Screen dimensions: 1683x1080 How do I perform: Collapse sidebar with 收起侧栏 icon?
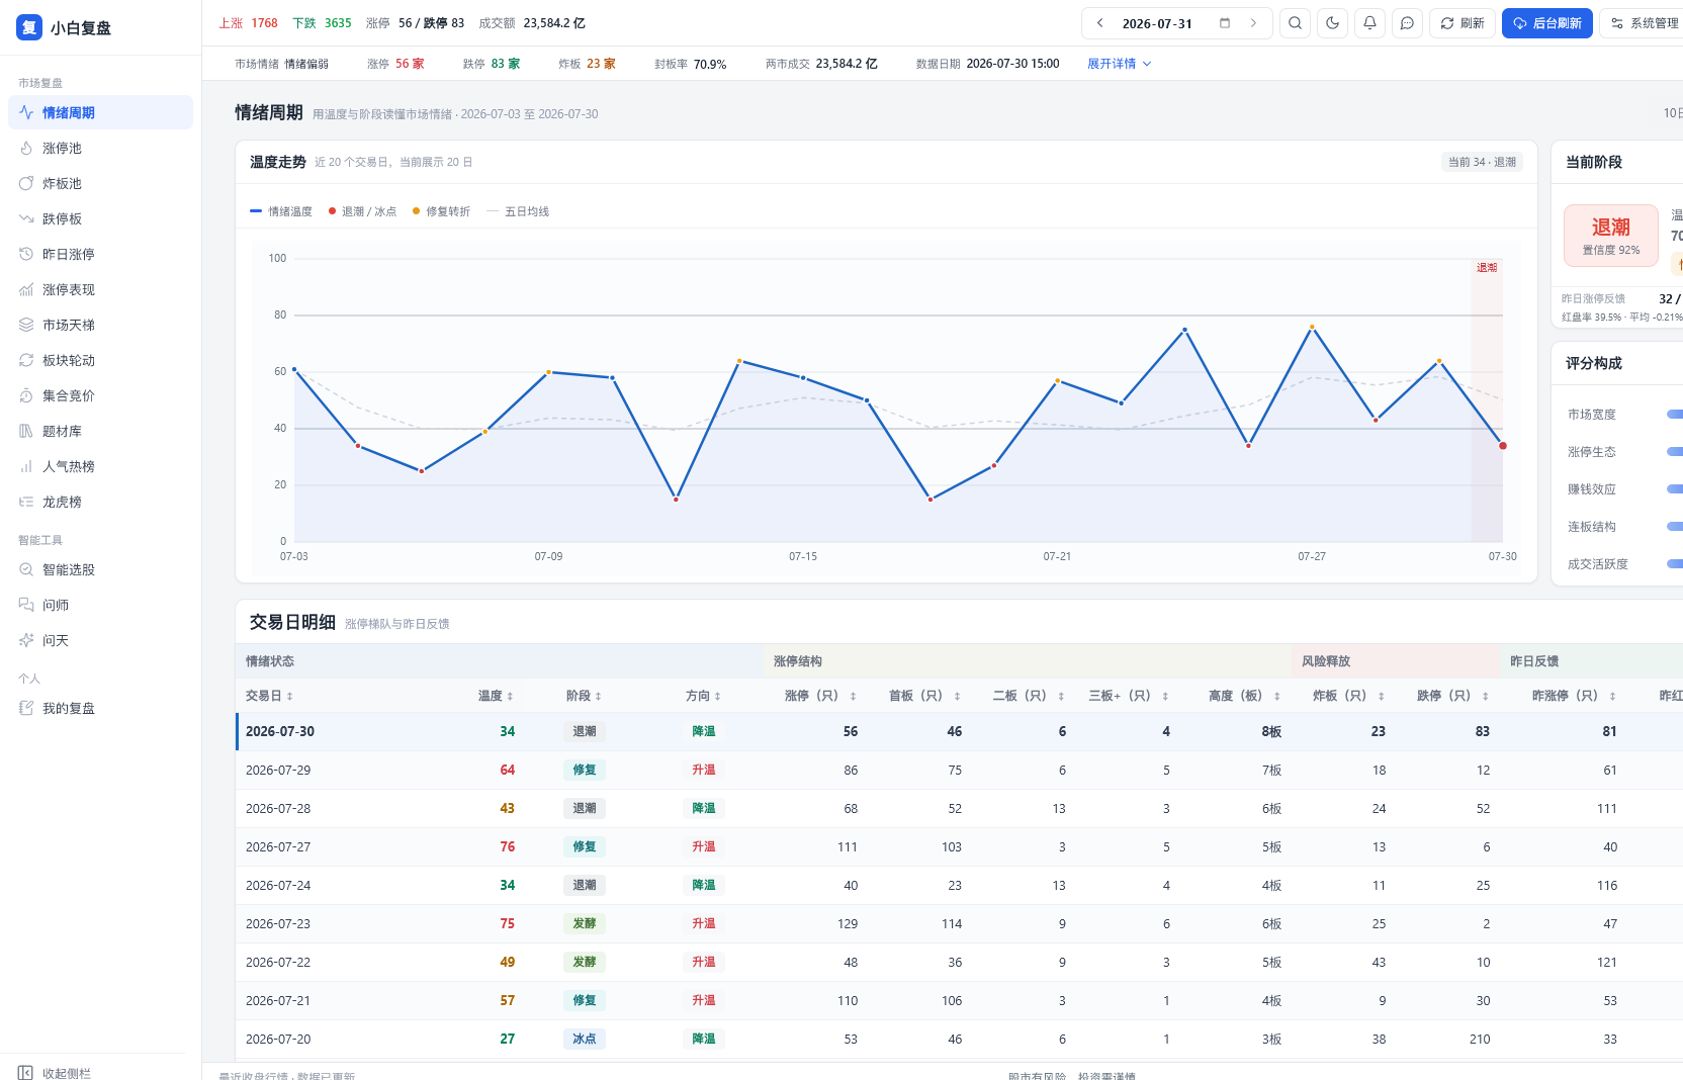click(x=26, y=1073)
